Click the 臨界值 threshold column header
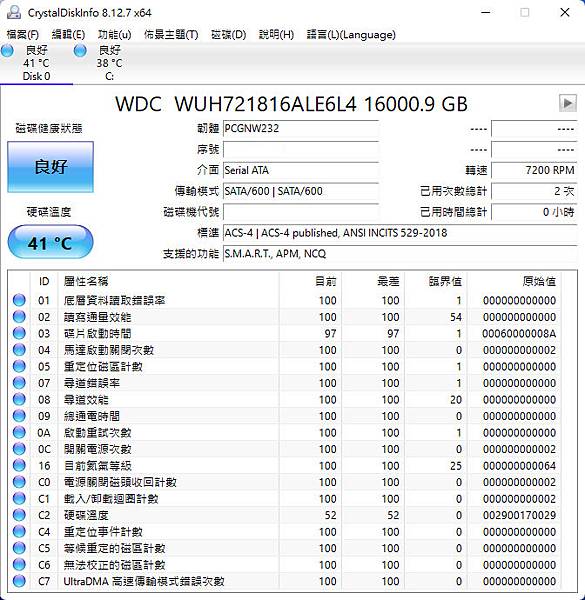 click(436, 282)
